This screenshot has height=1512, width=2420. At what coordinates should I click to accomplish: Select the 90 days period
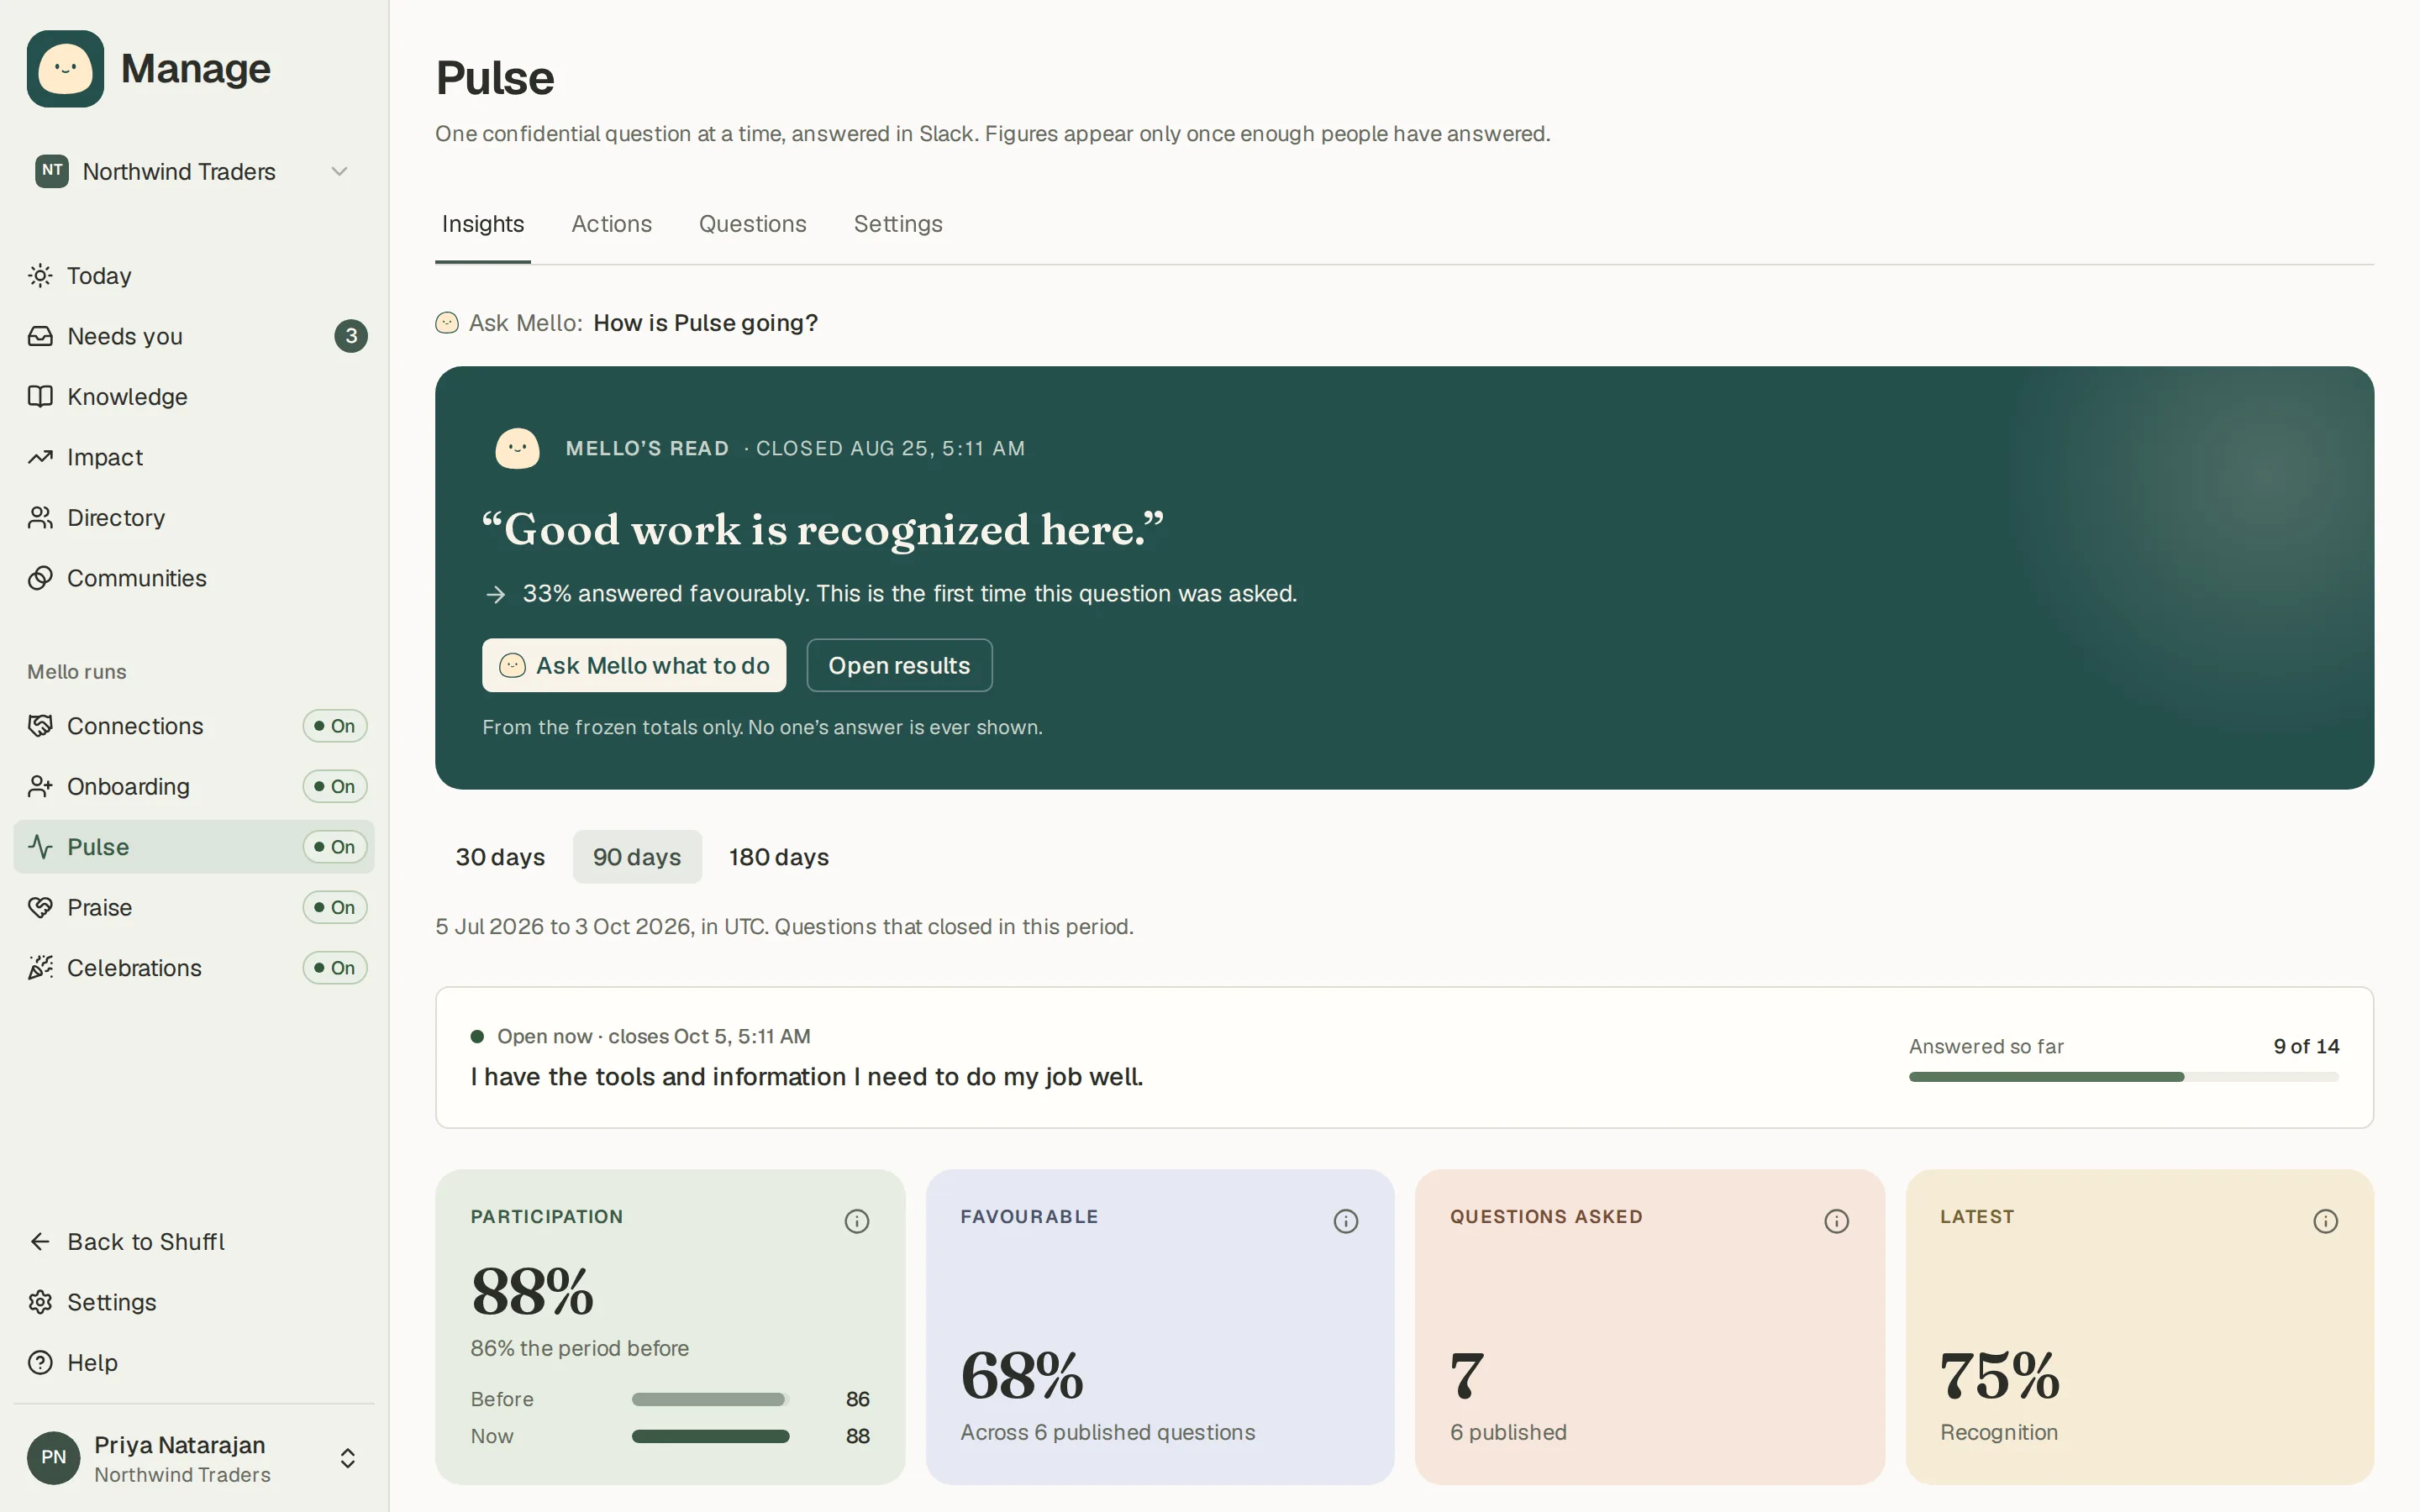click(637, 857)
